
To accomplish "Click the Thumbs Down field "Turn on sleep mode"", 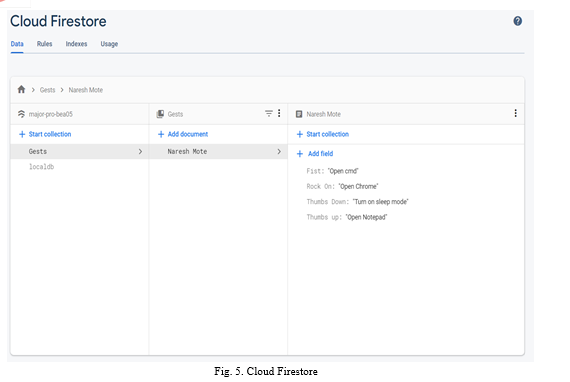I will 381,202.
